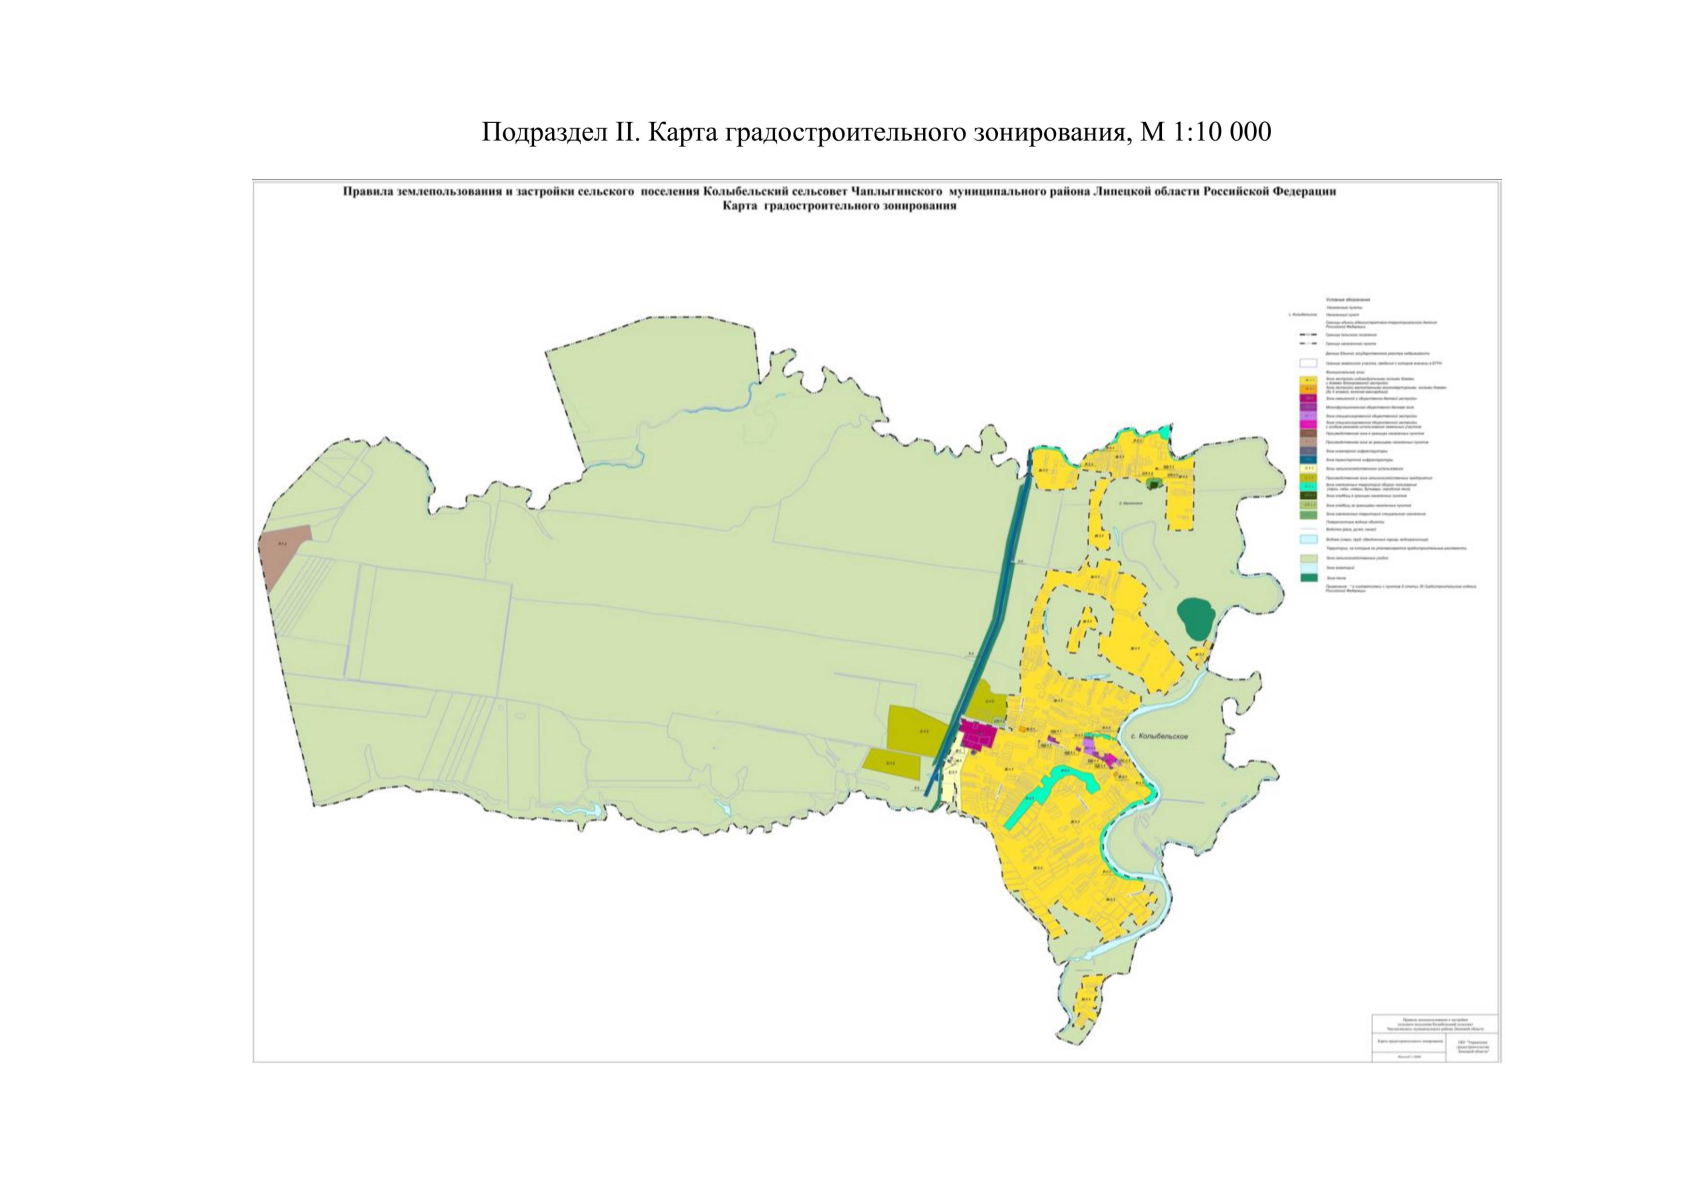Click the large magenta zone near the railway

[x=978, y=735]
